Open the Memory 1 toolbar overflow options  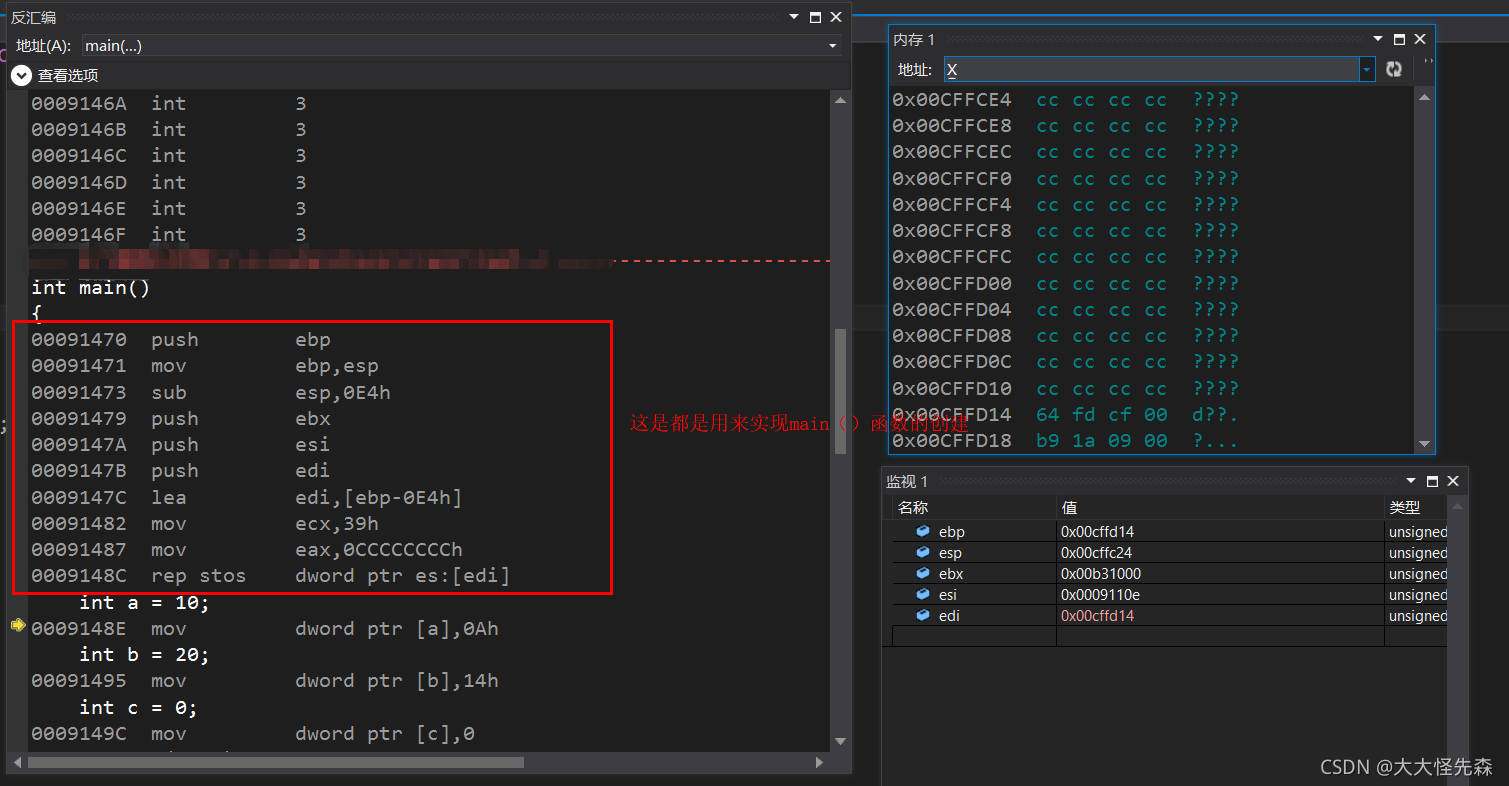click(1428, 62)
